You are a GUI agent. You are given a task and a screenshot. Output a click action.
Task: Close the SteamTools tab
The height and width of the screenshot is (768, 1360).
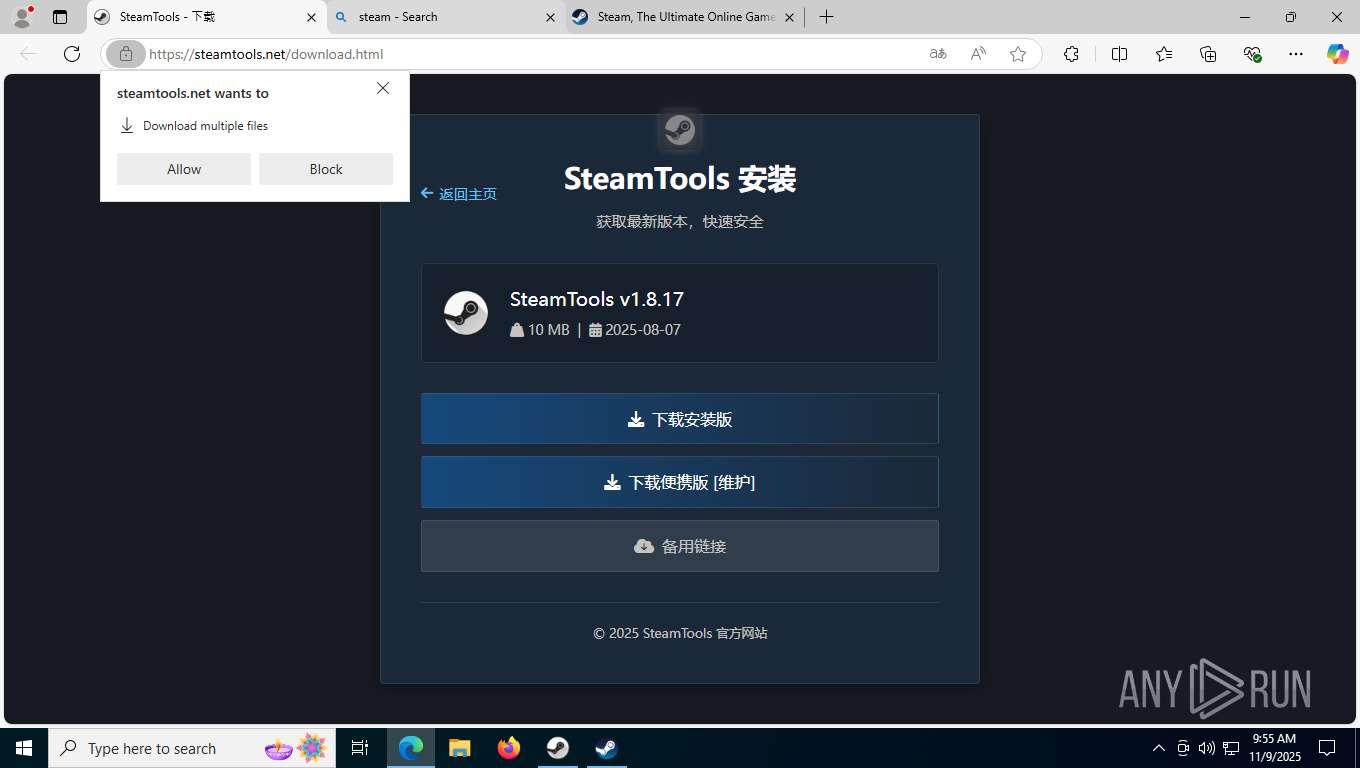(311, 17)
